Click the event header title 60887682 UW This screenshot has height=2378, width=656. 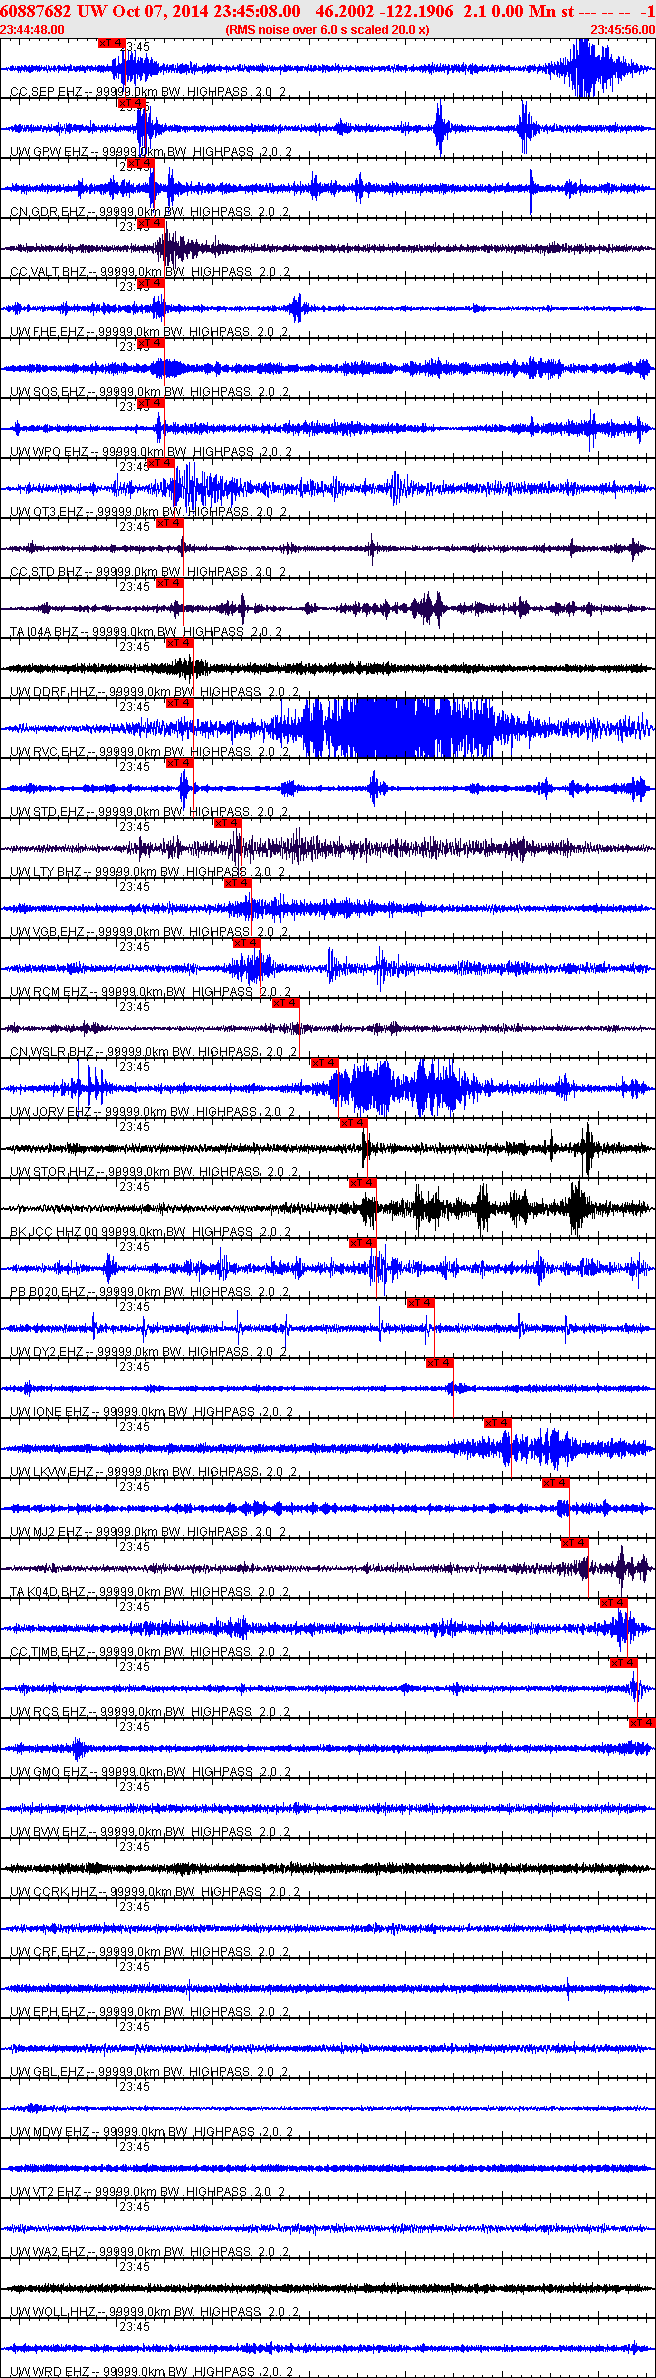pyautogui.click(x=53, y=11)
